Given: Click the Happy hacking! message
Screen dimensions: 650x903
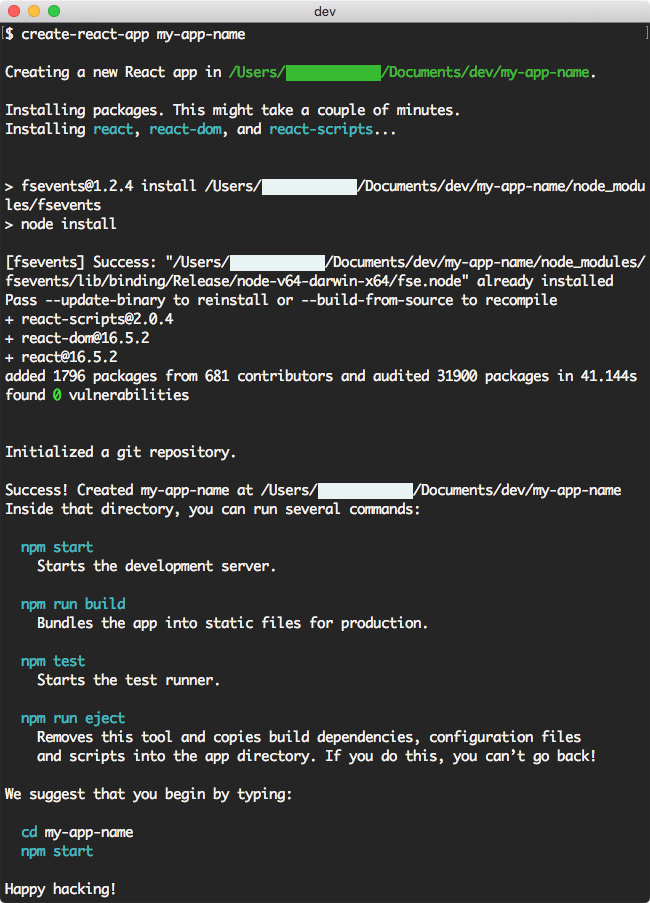Looking at the screenshot, I should [x=60, y=888].
